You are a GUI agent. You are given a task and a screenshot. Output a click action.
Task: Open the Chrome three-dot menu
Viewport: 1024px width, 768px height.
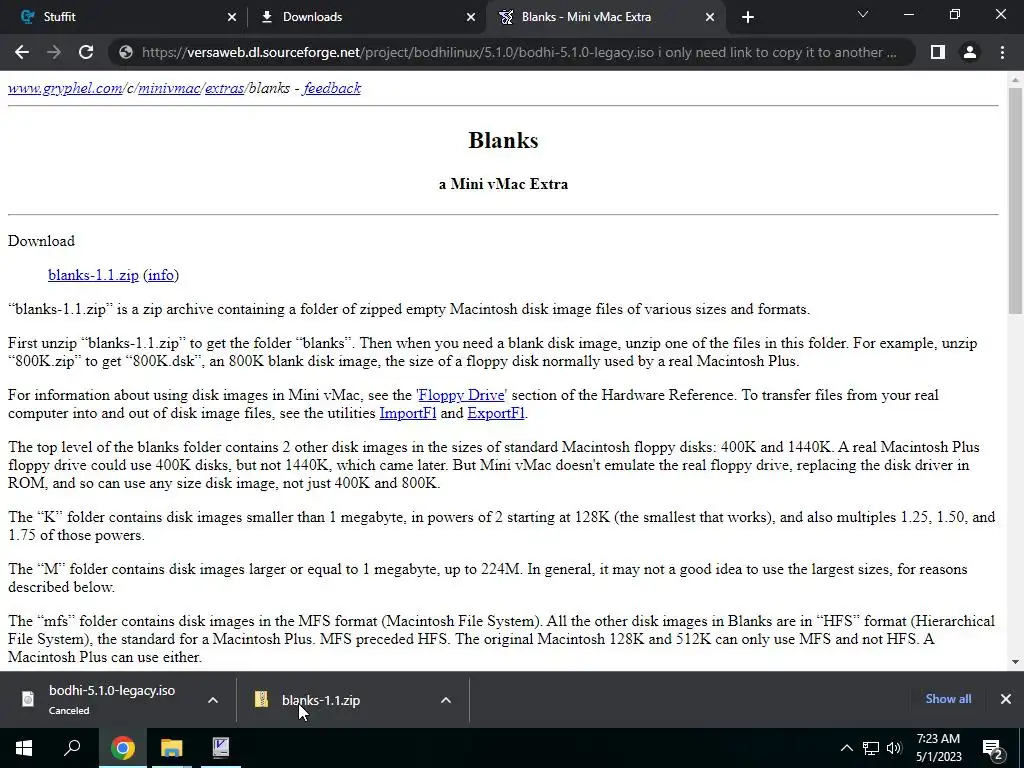(x=1002, y=52)
